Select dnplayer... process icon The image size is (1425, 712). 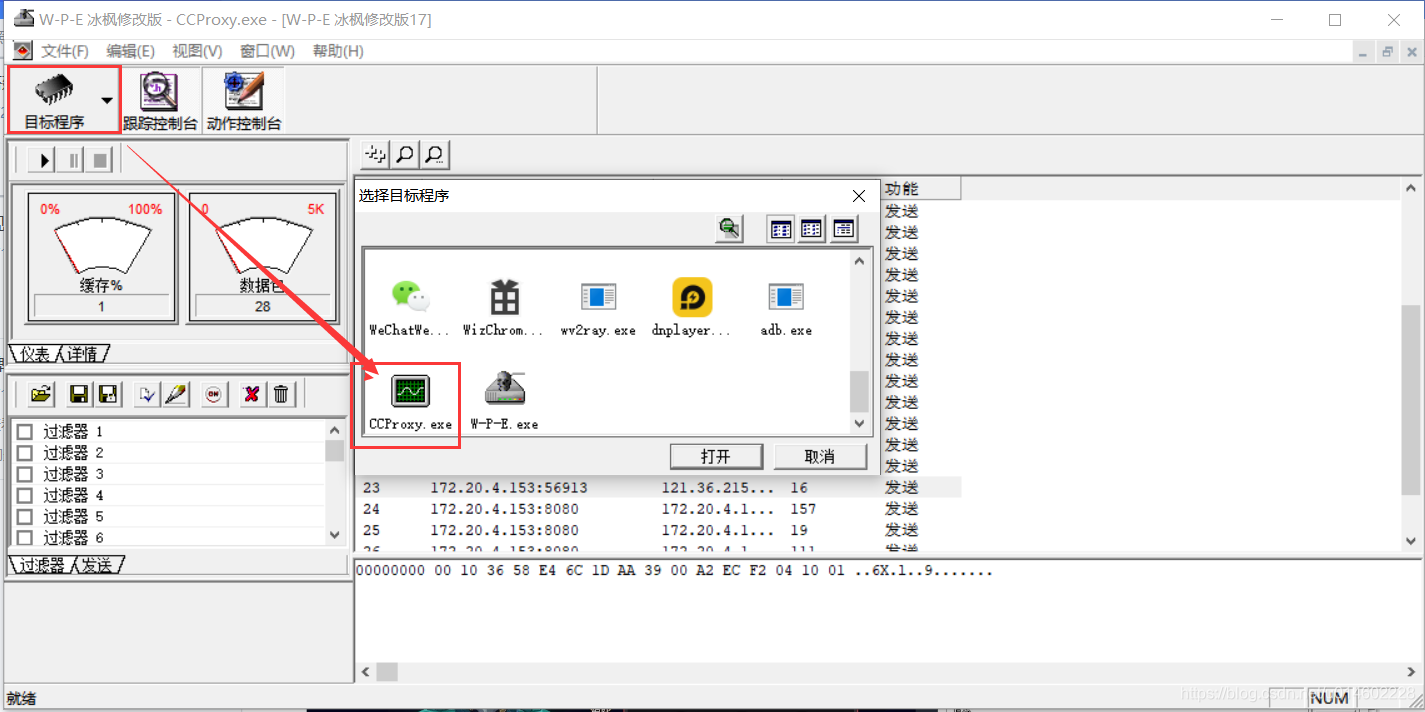point(692,296)
